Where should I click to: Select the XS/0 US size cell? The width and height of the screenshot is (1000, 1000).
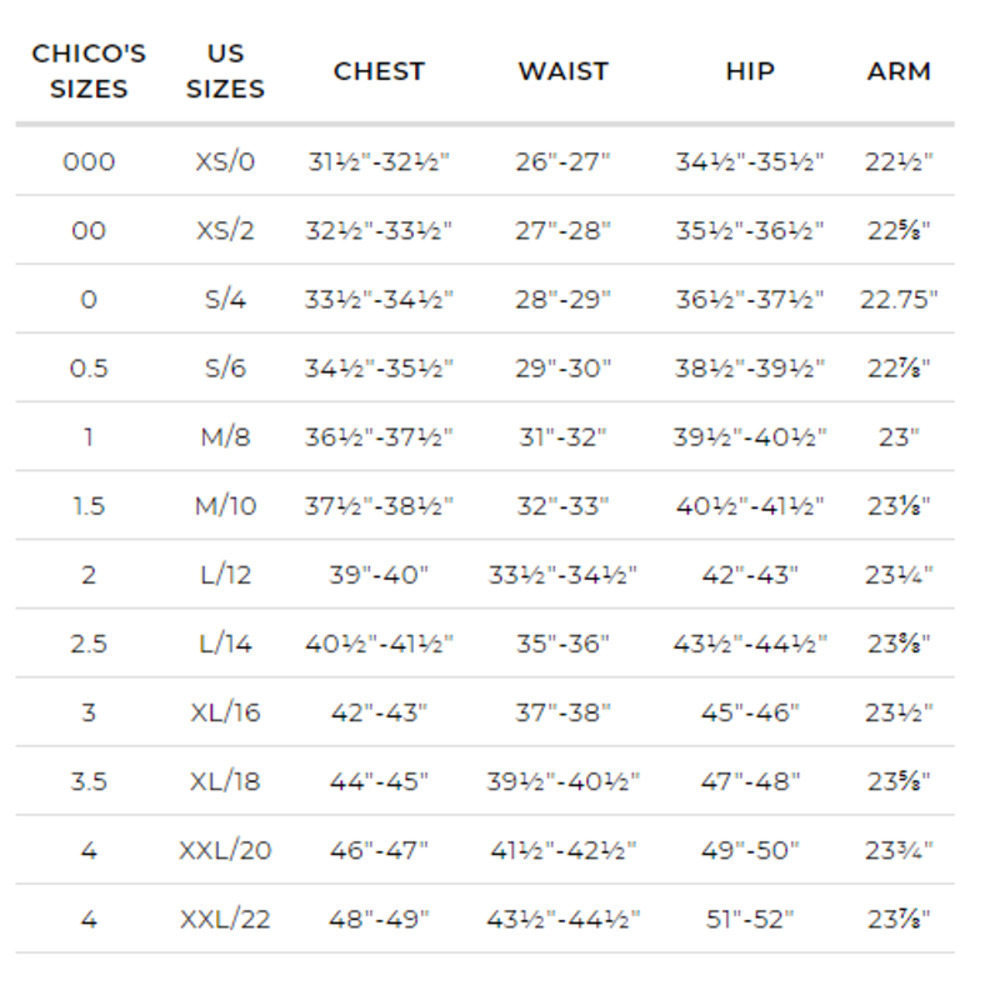click(x=225, y=162)
